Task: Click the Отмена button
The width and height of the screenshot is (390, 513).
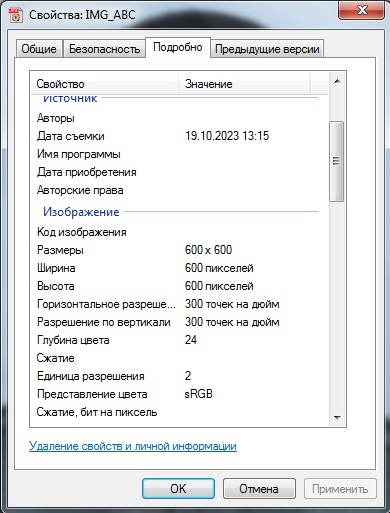Action: click(259, 489)
